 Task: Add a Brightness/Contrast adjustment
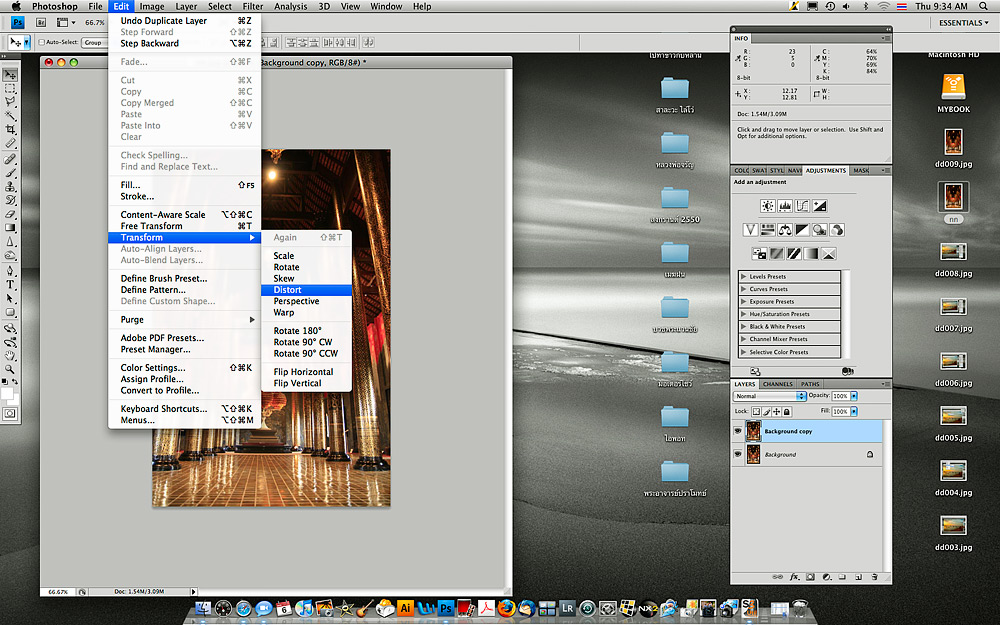click(x=767, y=206)
